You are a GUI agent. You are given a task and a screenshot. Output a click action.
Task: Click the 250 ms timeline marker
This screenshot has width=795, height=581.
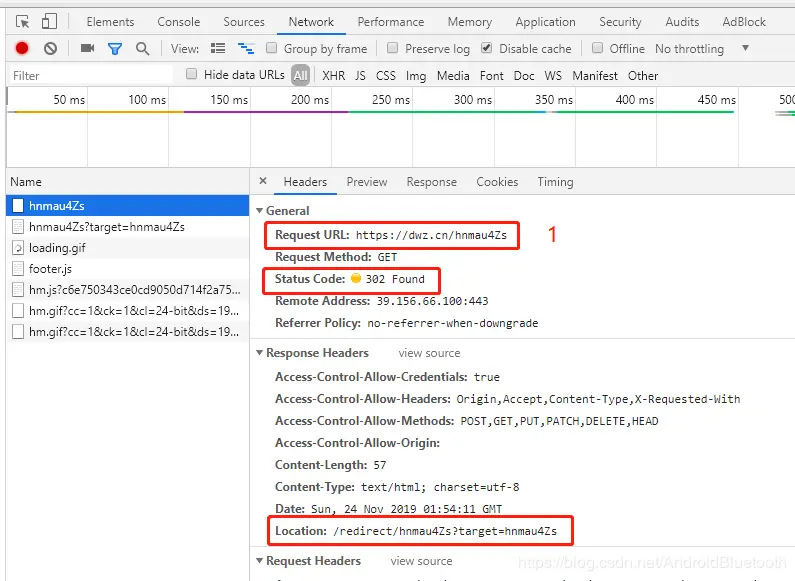coord(390,99)
